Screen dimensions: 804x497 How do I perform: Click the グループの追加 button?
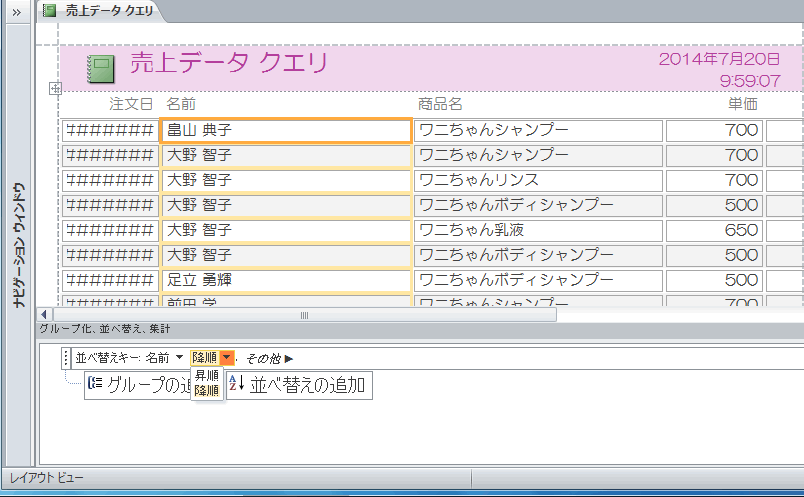138,386
